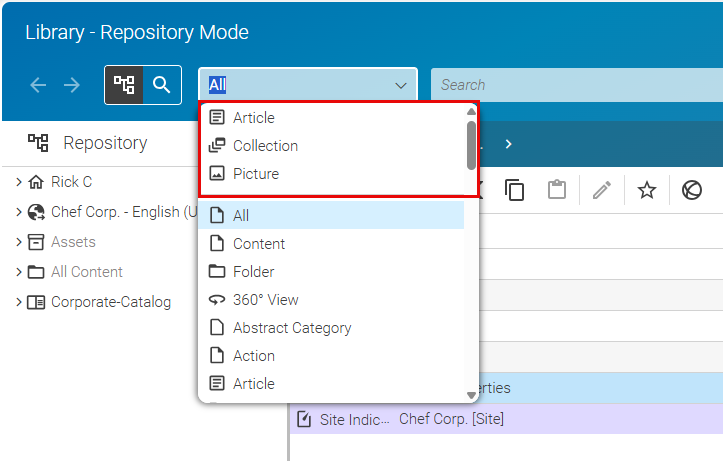This screenshot has height=461, width=723.
Task: Go forward with the right arrow
Action: [x=72, y=85]
